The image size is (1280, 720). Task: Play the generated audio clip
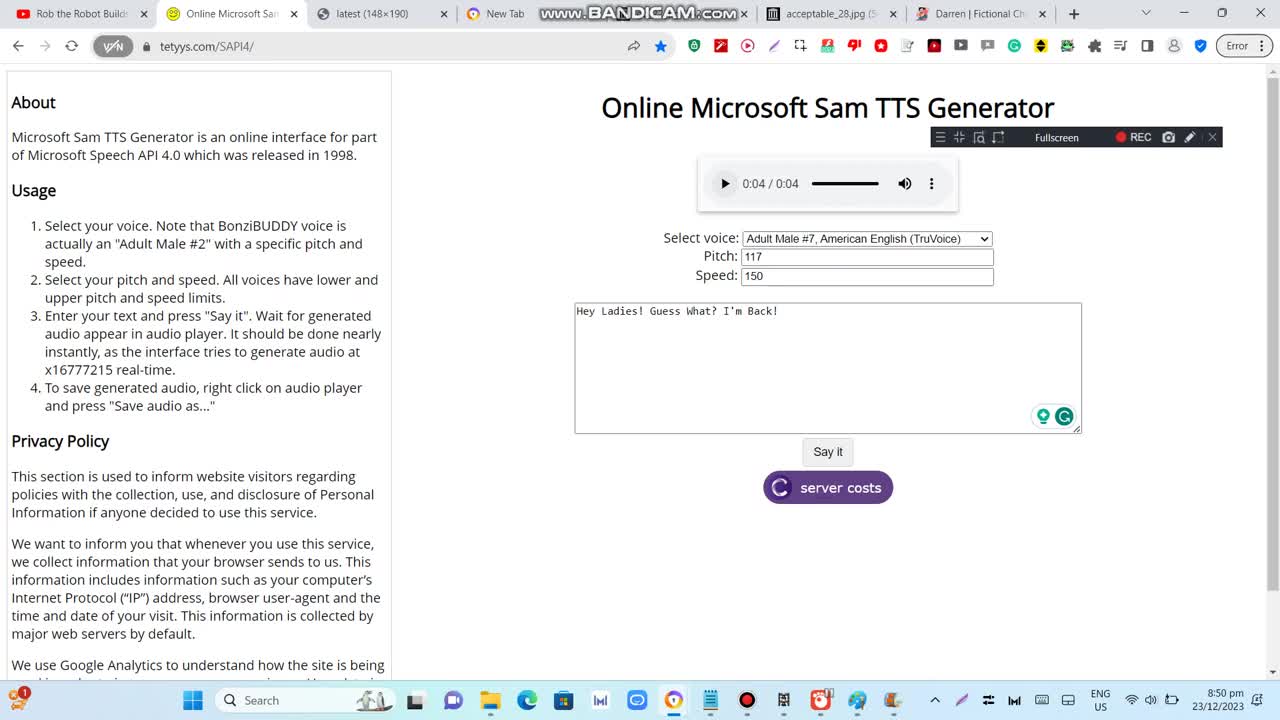(725, 184)
